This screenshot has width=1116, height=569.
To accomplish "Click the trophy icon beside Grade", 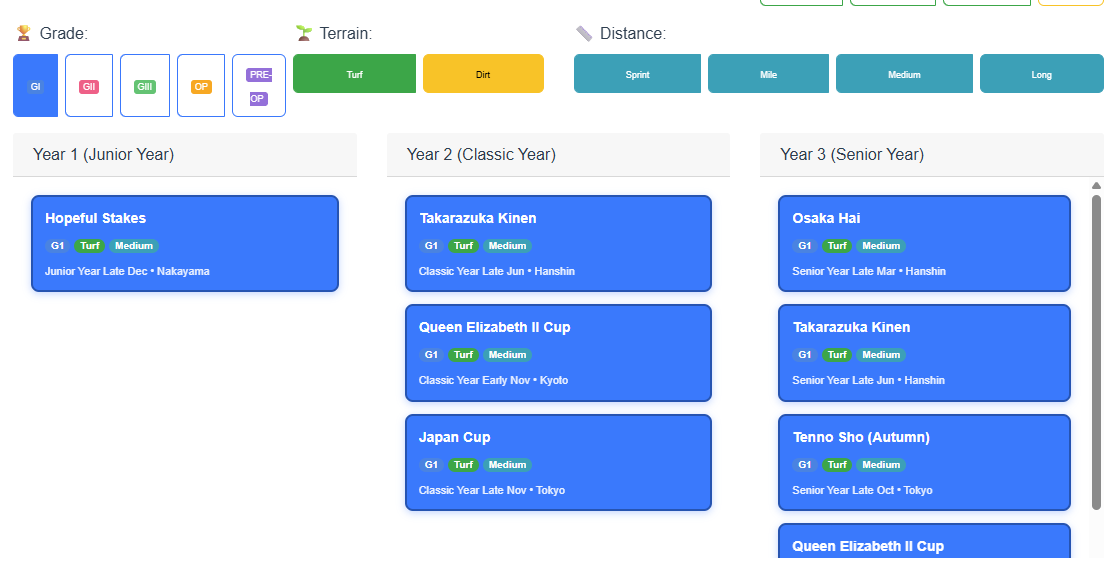I will coord(23,33).
